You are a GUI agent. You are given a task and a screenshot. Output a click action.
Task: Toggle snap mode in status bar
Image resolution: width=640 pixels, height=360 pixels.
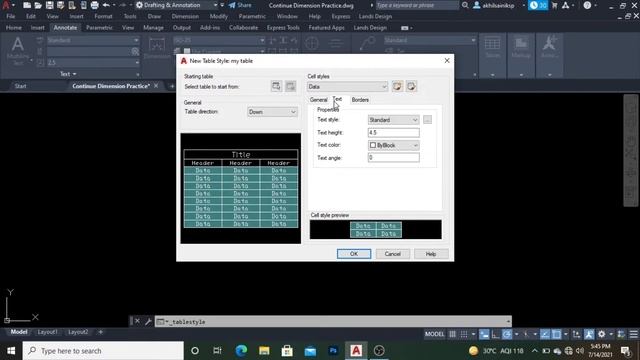point(464,334)
